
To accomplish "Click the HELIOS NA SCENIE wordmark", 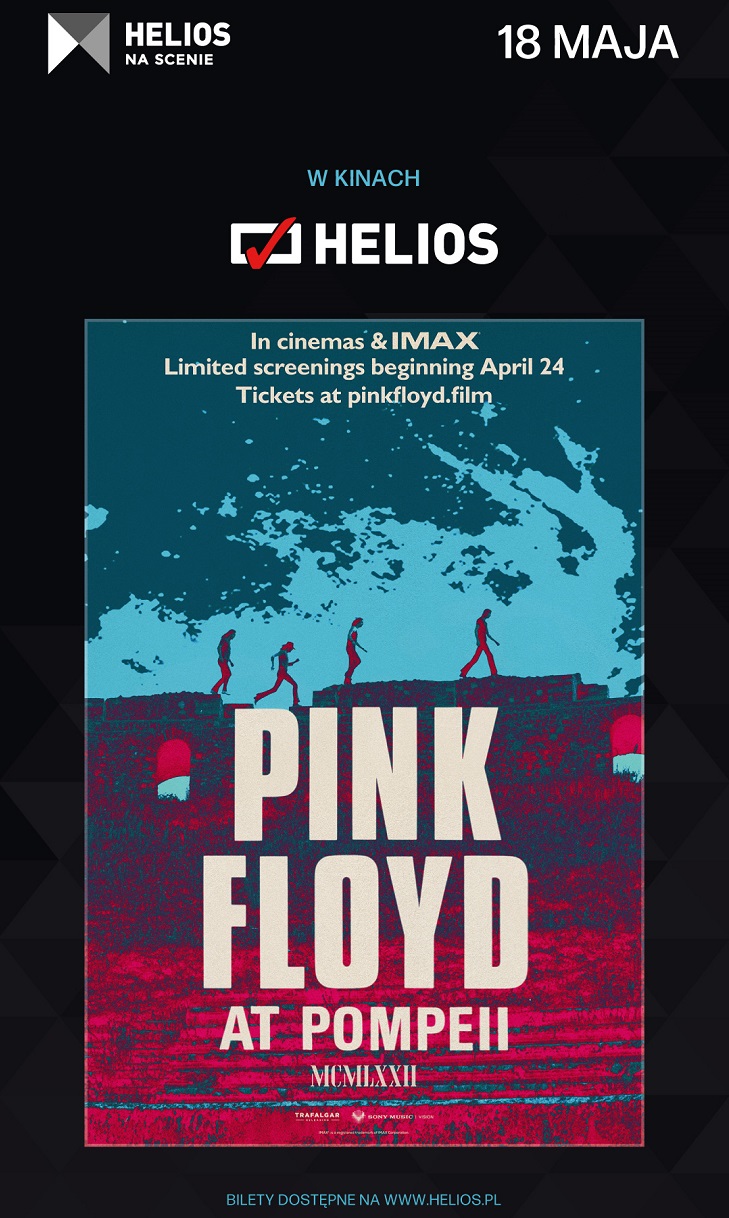I will [x=177, y=44].
